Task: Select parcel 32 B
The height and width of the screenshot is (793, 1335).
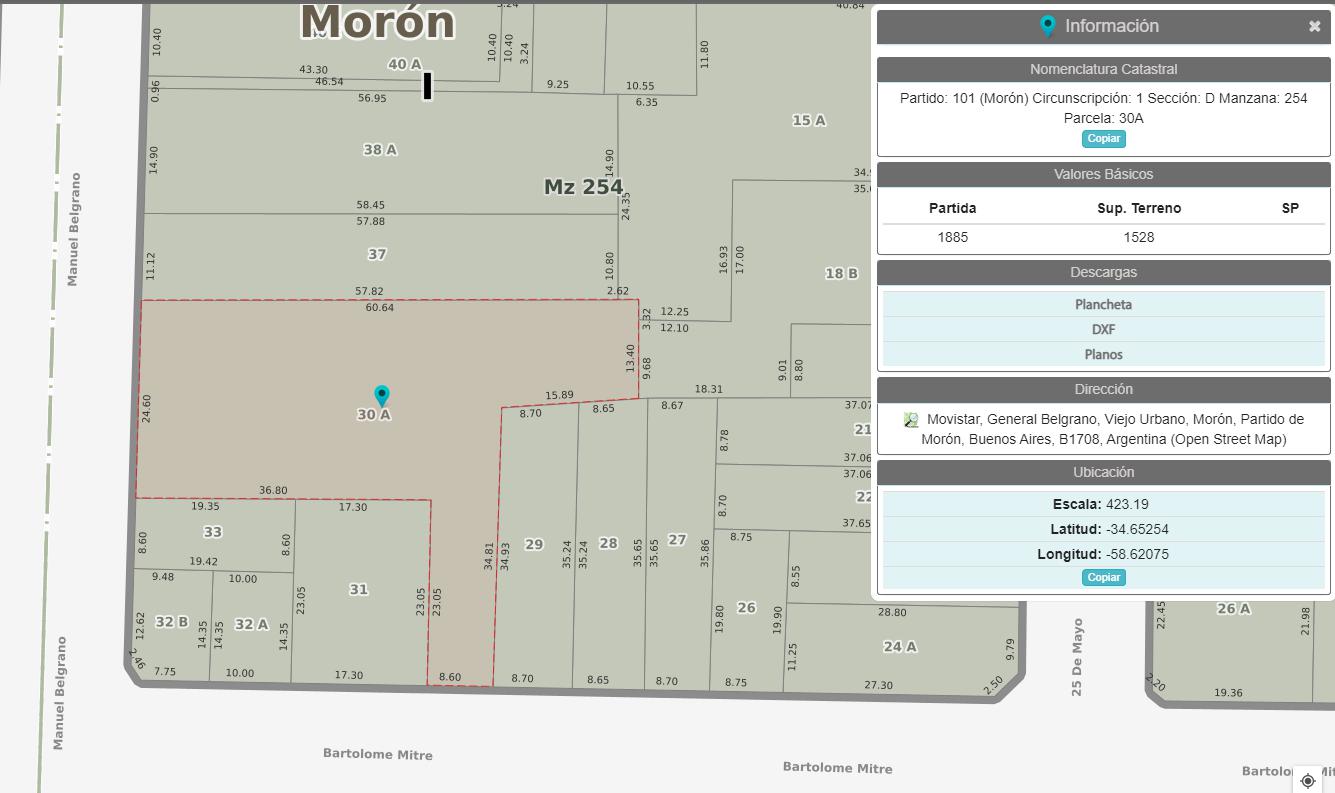Action: (x=171, y=622)
